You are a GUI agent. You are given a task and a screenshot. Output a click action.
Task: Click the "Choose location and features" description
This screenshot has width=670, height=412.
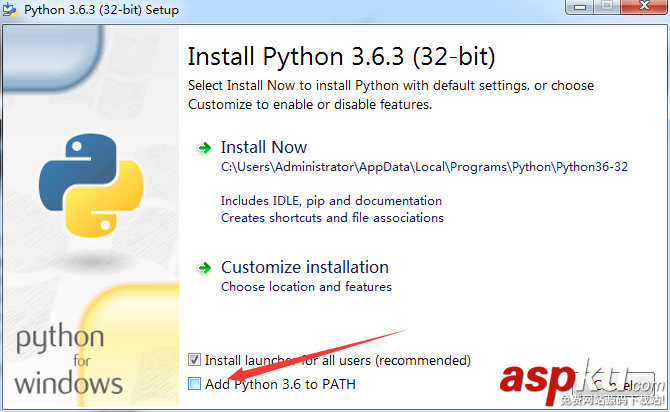tap(306, 287)
